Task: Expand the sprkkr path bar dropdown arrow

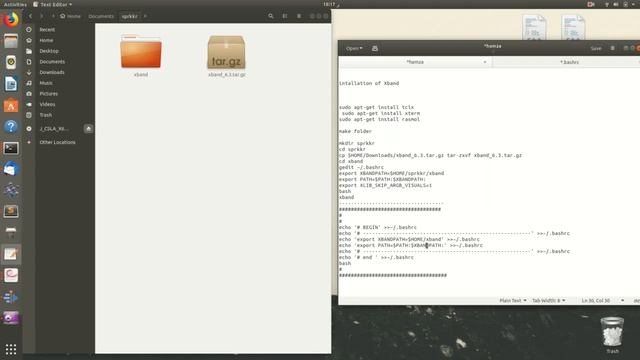Action: tap(145, 16)
